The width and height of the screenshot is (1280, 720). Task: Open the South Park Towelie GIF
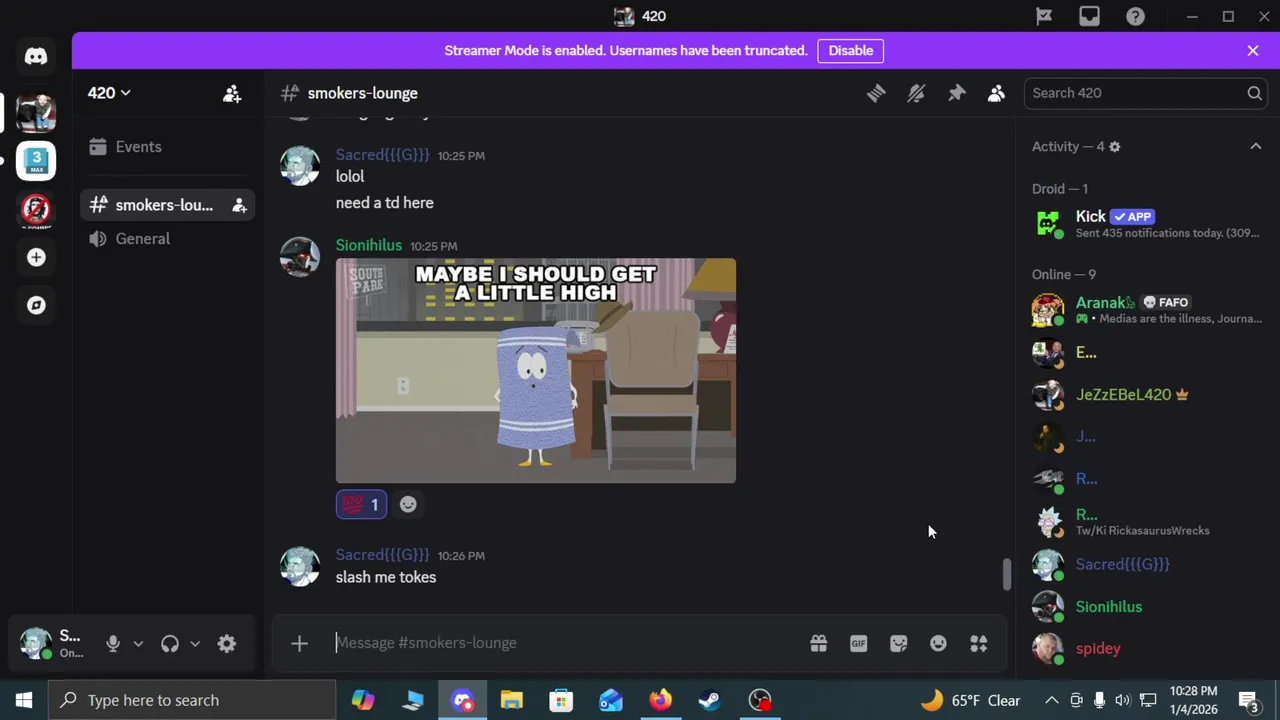point(536,371)
